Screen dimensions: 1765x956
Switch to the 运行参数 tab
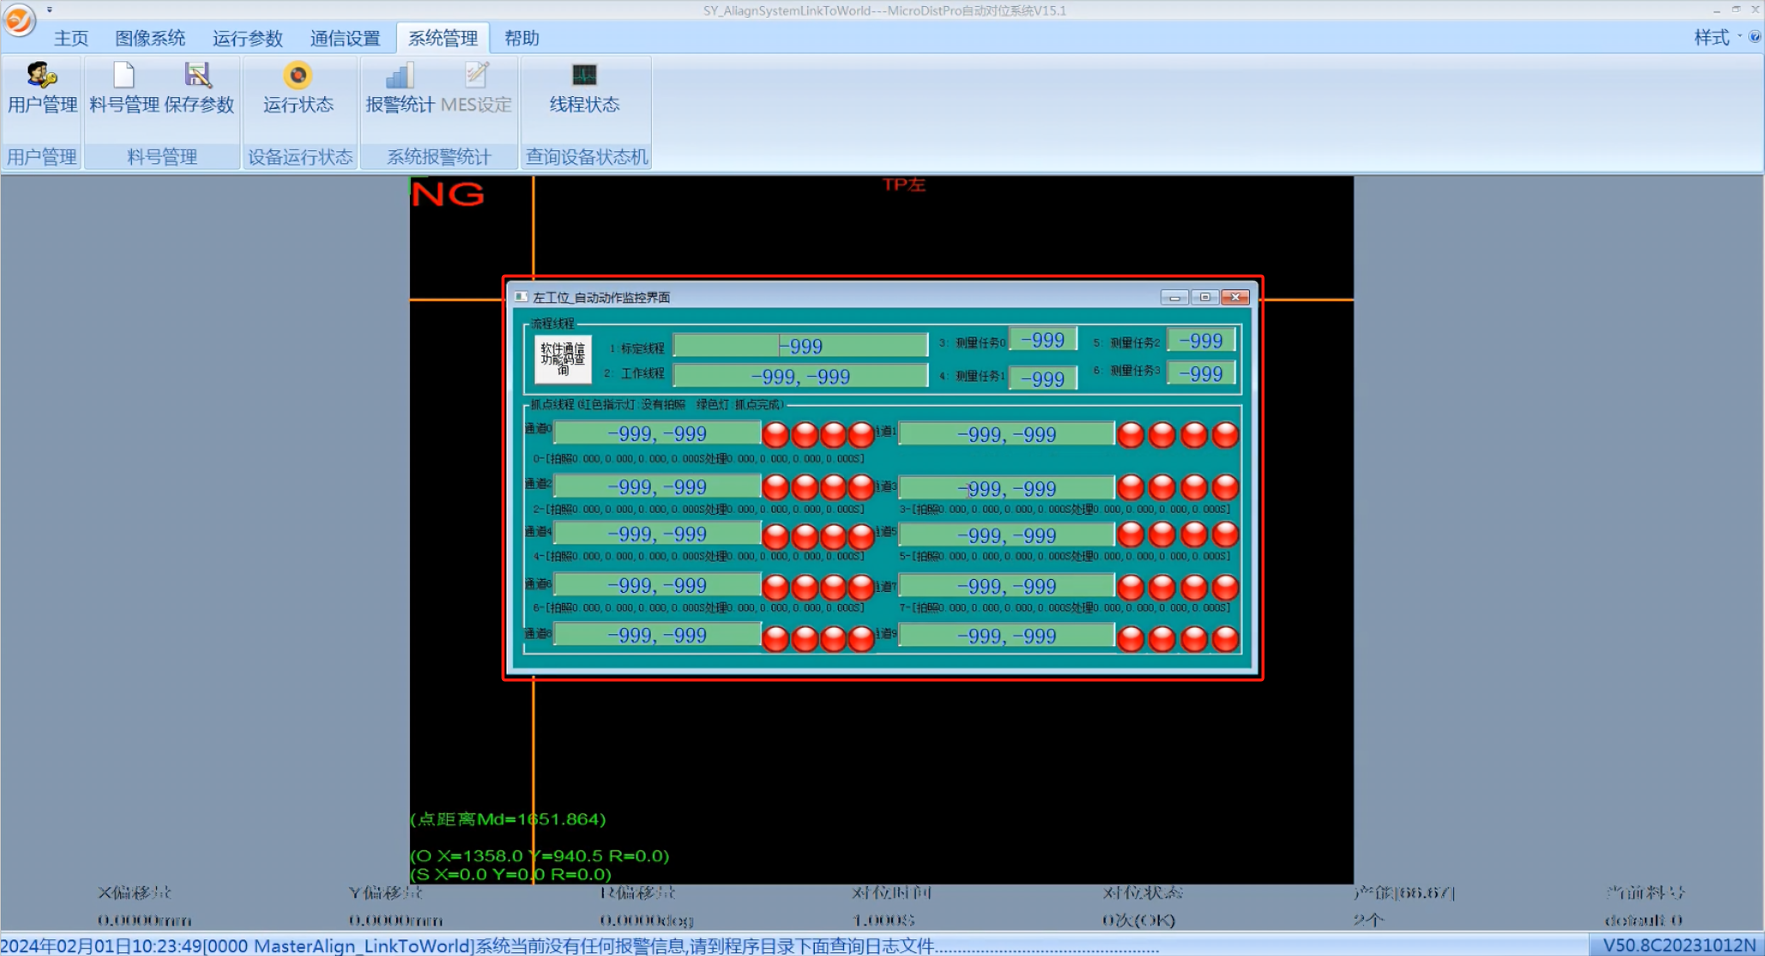247,38
